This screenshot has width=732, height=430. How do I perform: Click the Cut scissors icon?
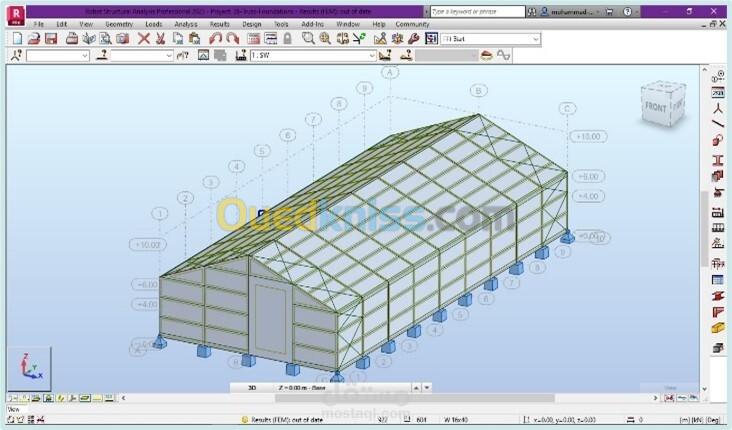[160, 39]
